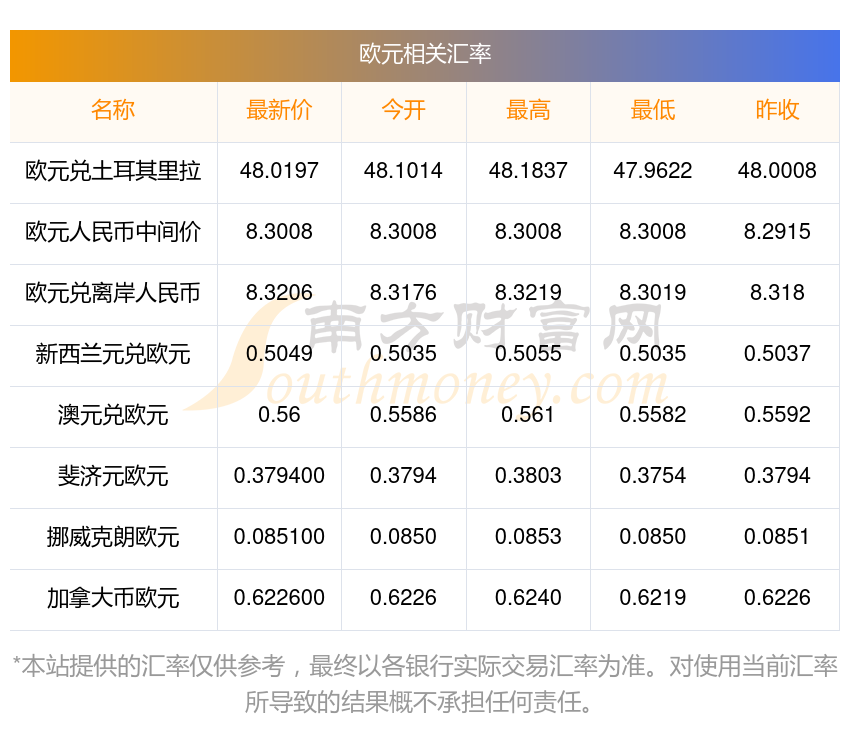Select the value 0.3754

coord(653,476)
